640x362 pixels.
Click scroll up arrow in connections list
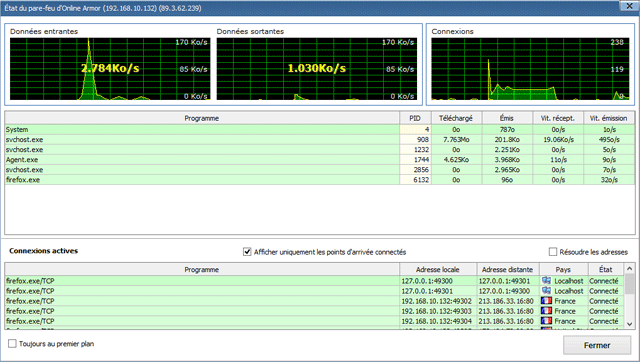click(x=629, y=269)
